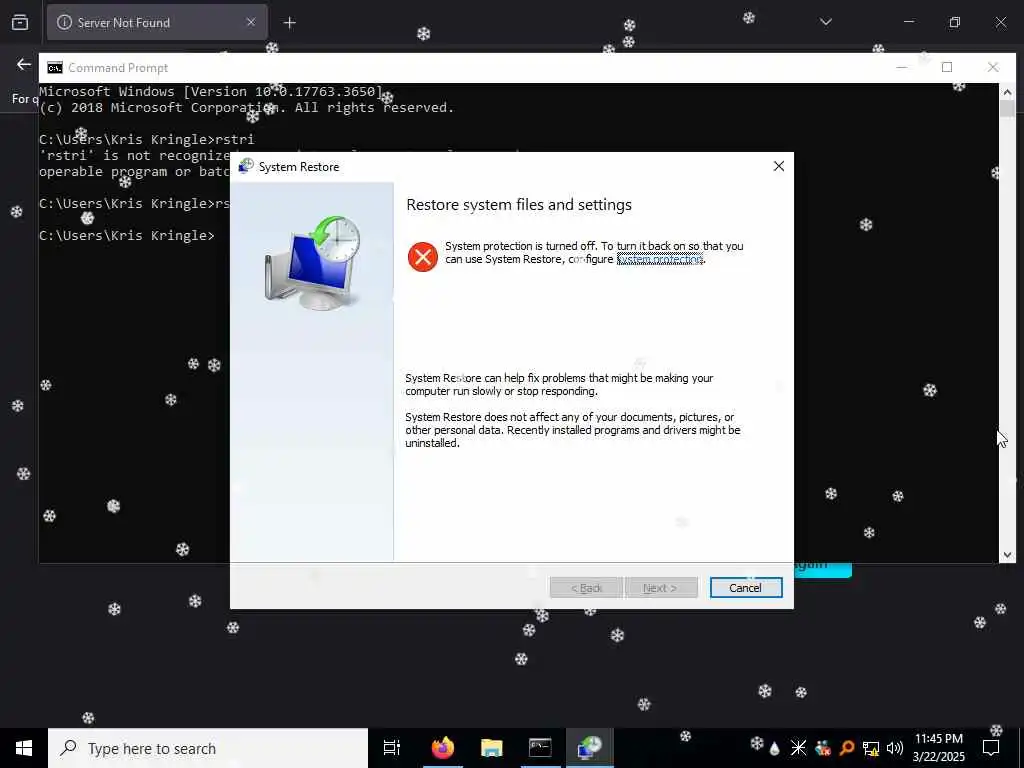Open File Explorer from the taskbar
The height and width of the screenshot is (768, 1024).
pos(491,748)
